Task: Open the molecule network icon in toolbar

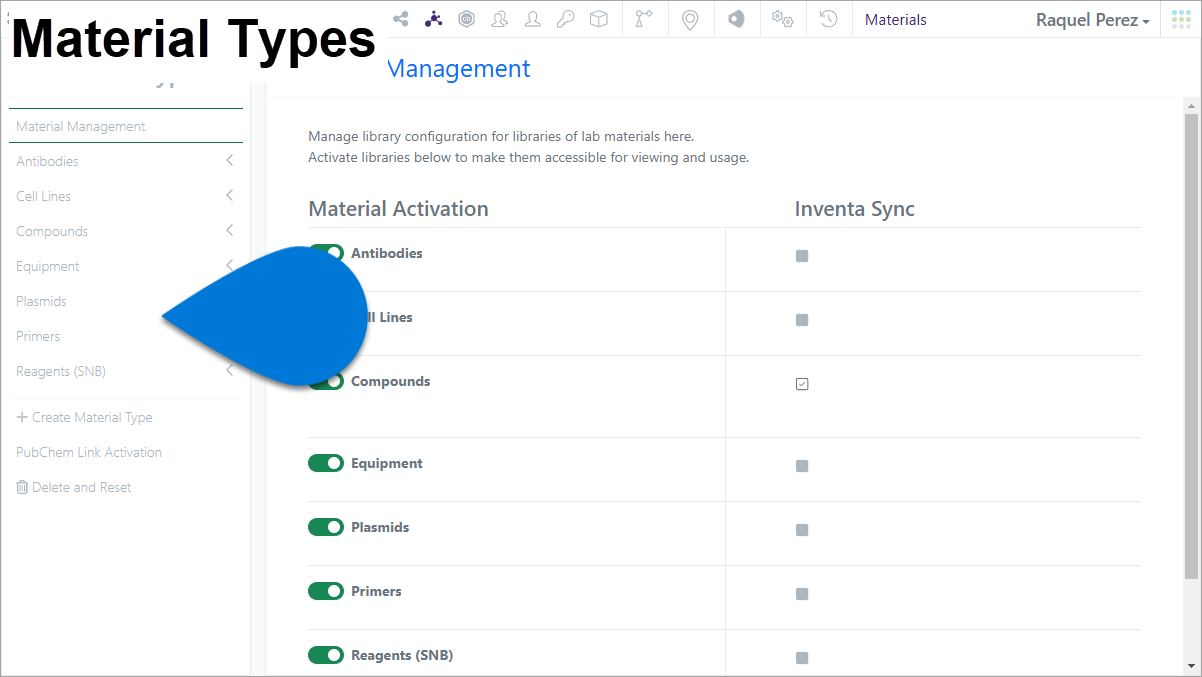Action: pos(433,19)
